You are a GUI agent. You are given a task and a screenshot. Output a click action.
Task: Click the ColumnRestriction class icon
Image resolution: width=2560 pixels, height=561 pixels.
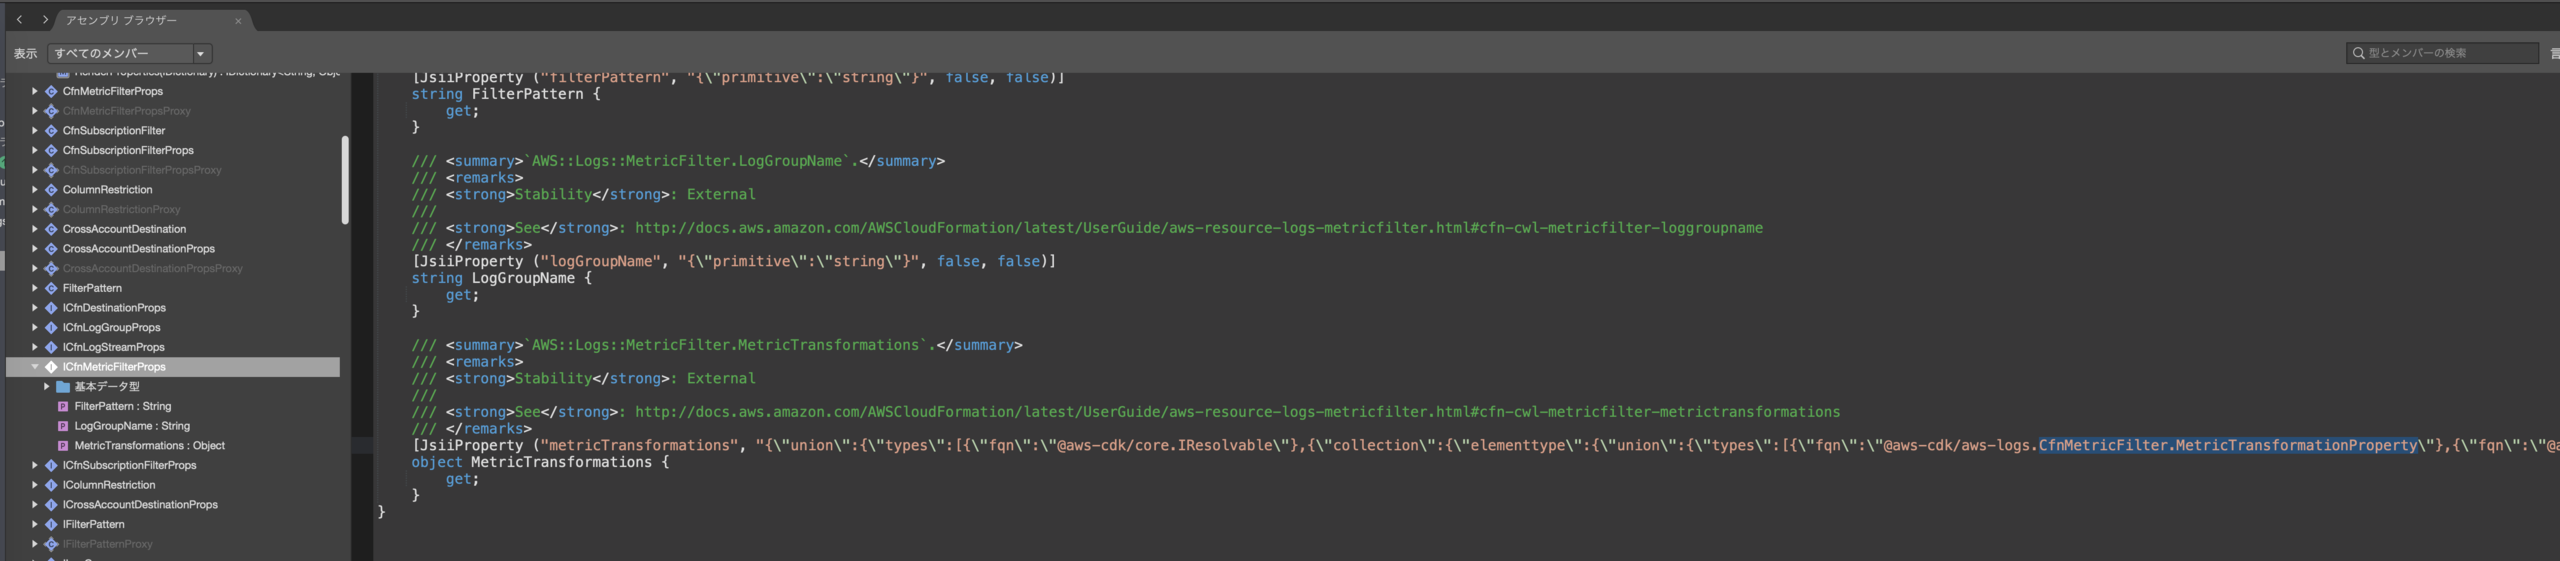(51, 190)
